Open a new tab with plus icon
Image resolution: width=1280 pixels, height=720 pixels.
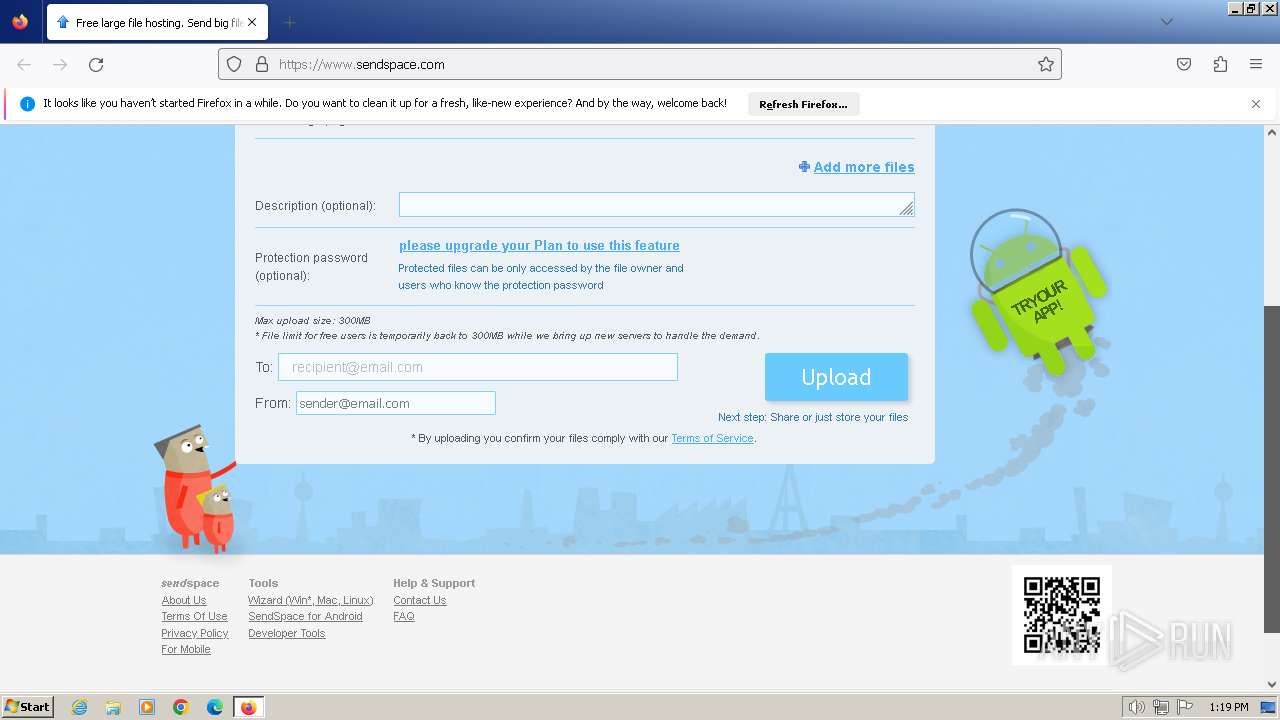(x=289, y=22)
